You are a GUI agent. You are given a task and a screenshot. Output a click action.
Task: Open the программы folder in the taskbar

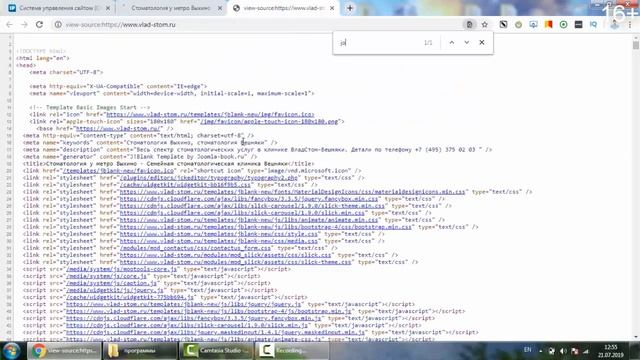click(140, 351)
